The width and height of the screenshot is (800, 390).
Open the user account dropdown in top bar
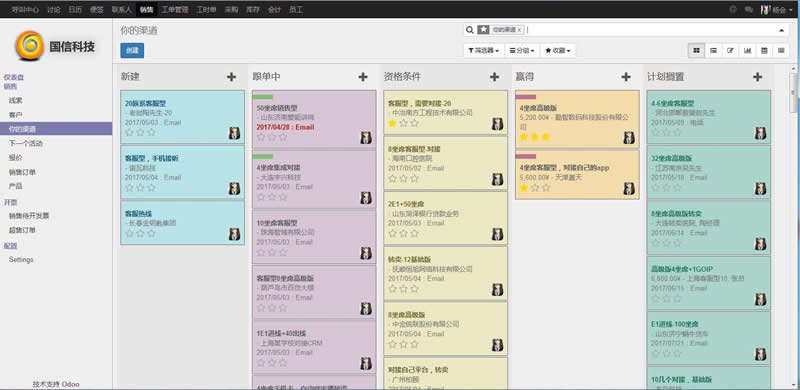click(x=777, y=9)
